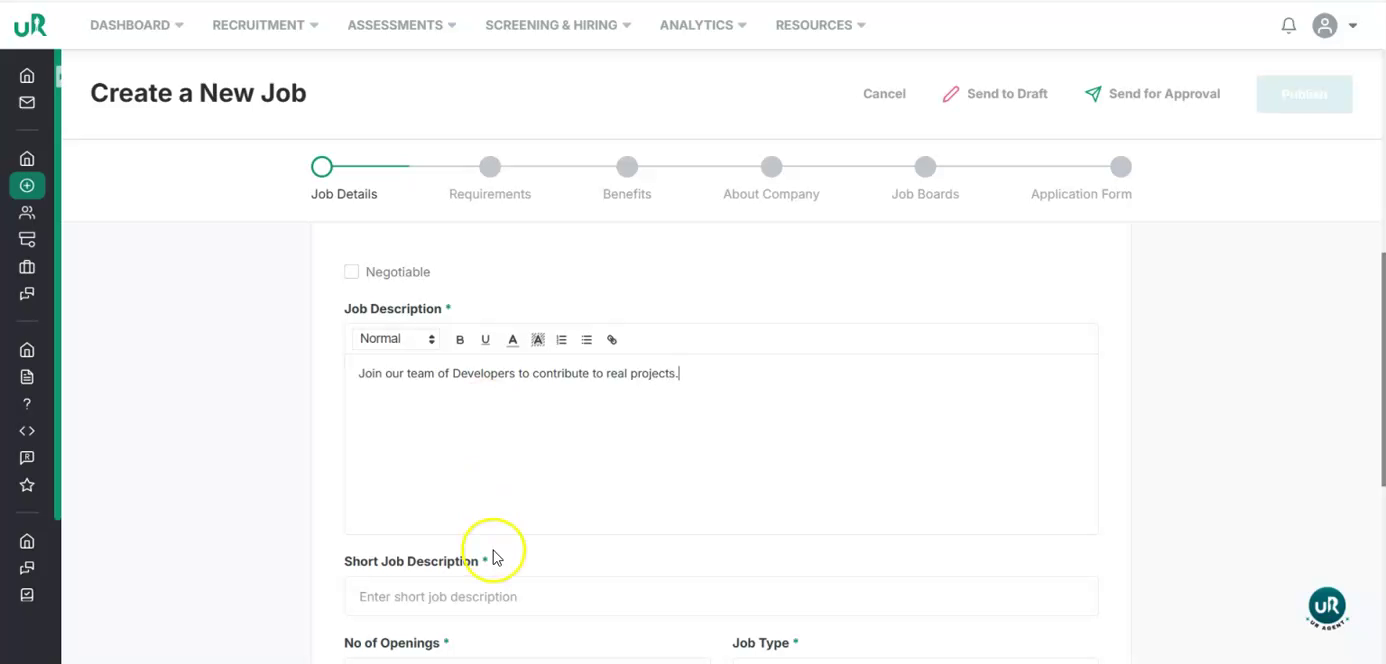Open the UR Agent chat bubble
This screenshot has height=664, width=1386.
point(1327,607)
